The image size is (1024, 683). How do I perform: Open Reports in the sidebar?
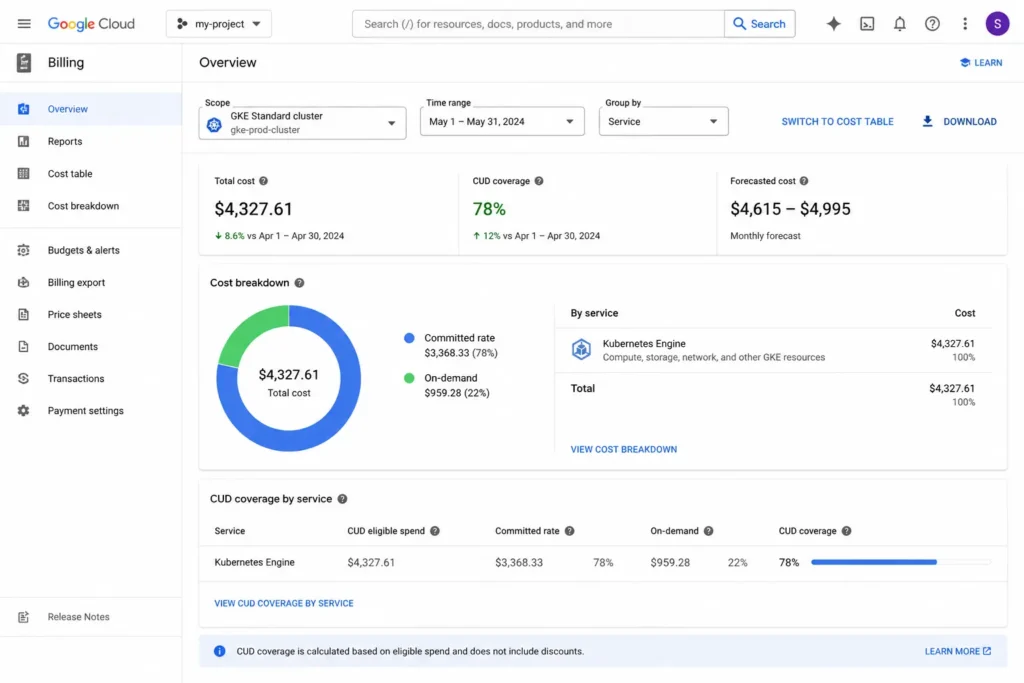[91, 141]
